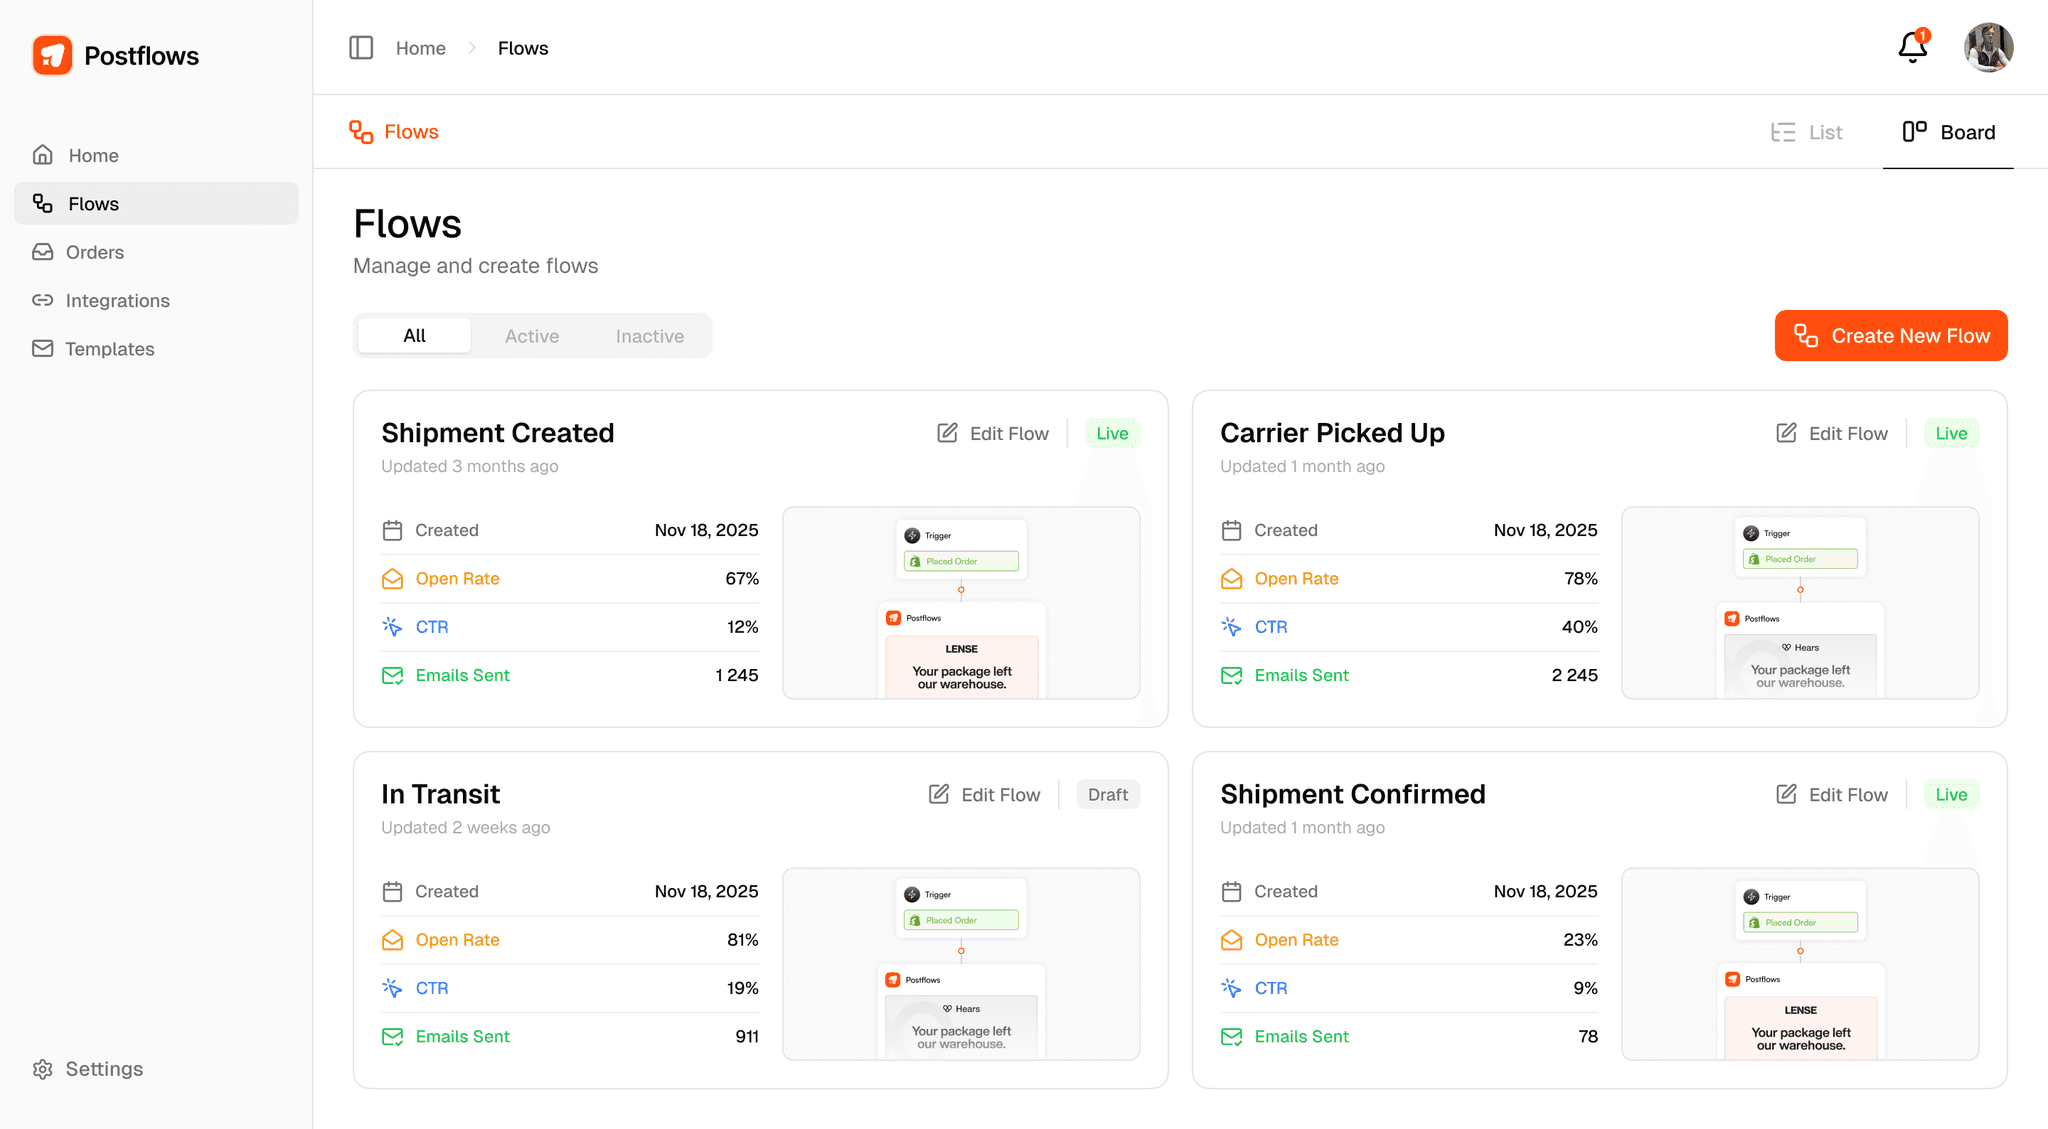Click Create New Flow button
The image size is (2048, 1129).
click(x=1890, y=336)
